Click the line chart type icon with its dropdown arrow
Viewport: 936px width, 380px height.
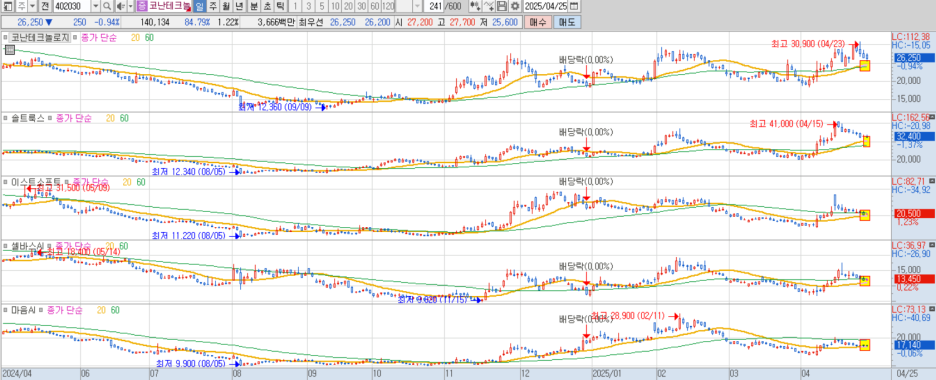pyautogui.click(x=488, y=7)
